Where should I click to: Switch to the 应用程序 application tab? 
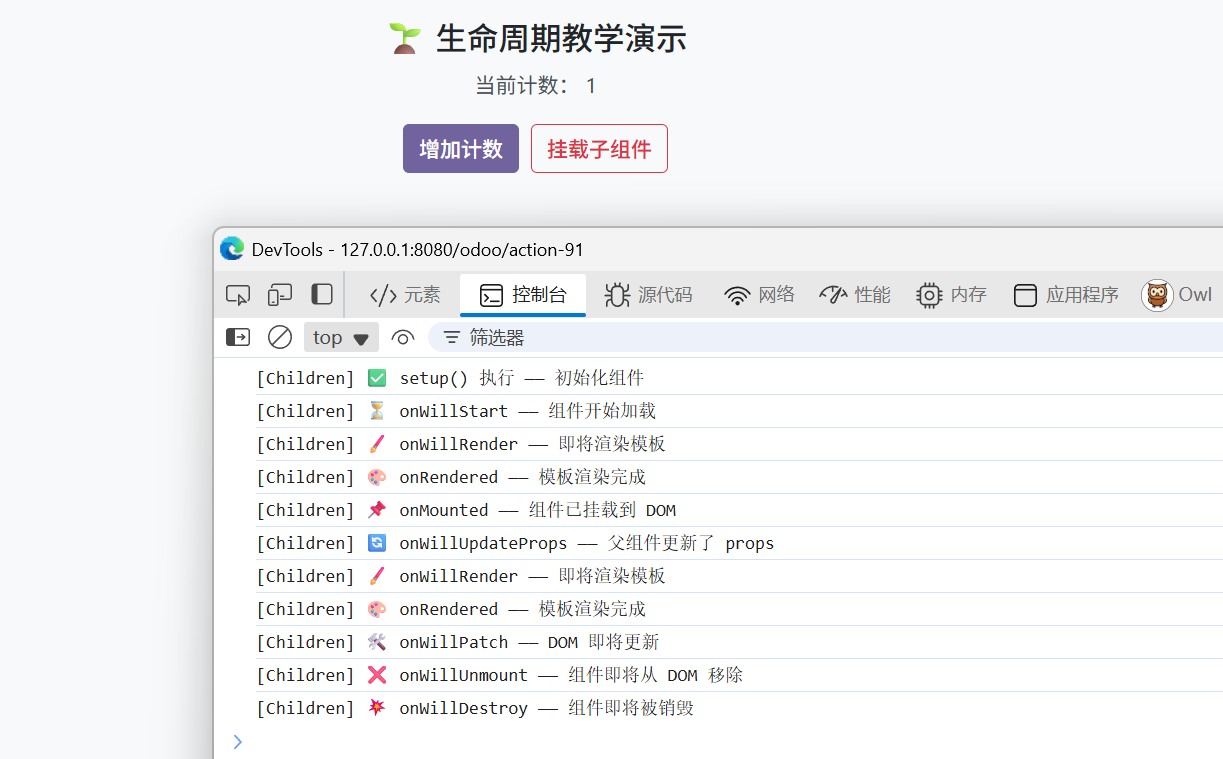coord(1066,295)
